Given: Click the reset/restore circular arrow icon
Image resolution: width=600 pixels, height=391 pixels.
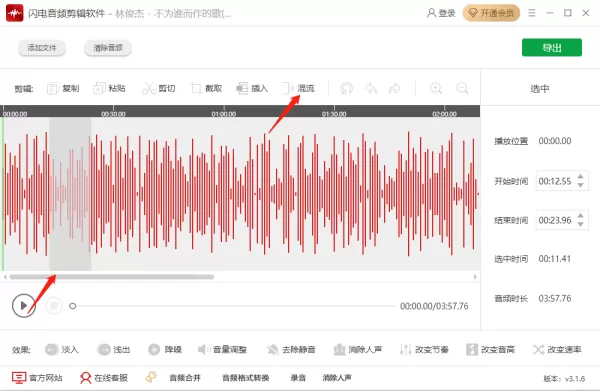Looking at the screenshot, I should point(347,88).
